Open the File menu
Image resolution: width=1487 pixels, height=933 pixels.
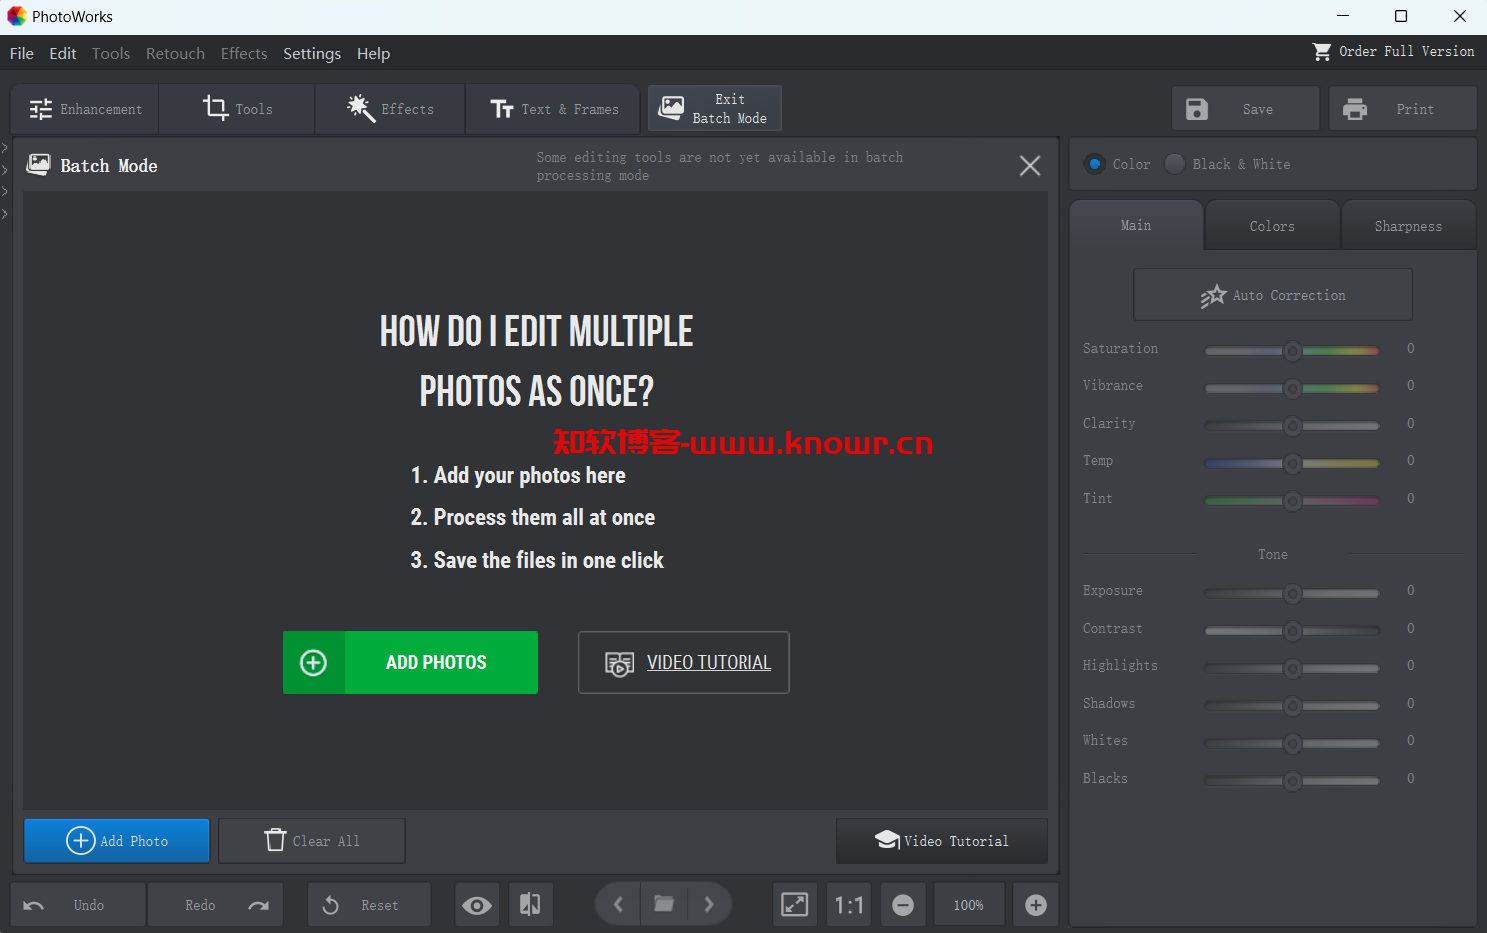click(22, 53)
